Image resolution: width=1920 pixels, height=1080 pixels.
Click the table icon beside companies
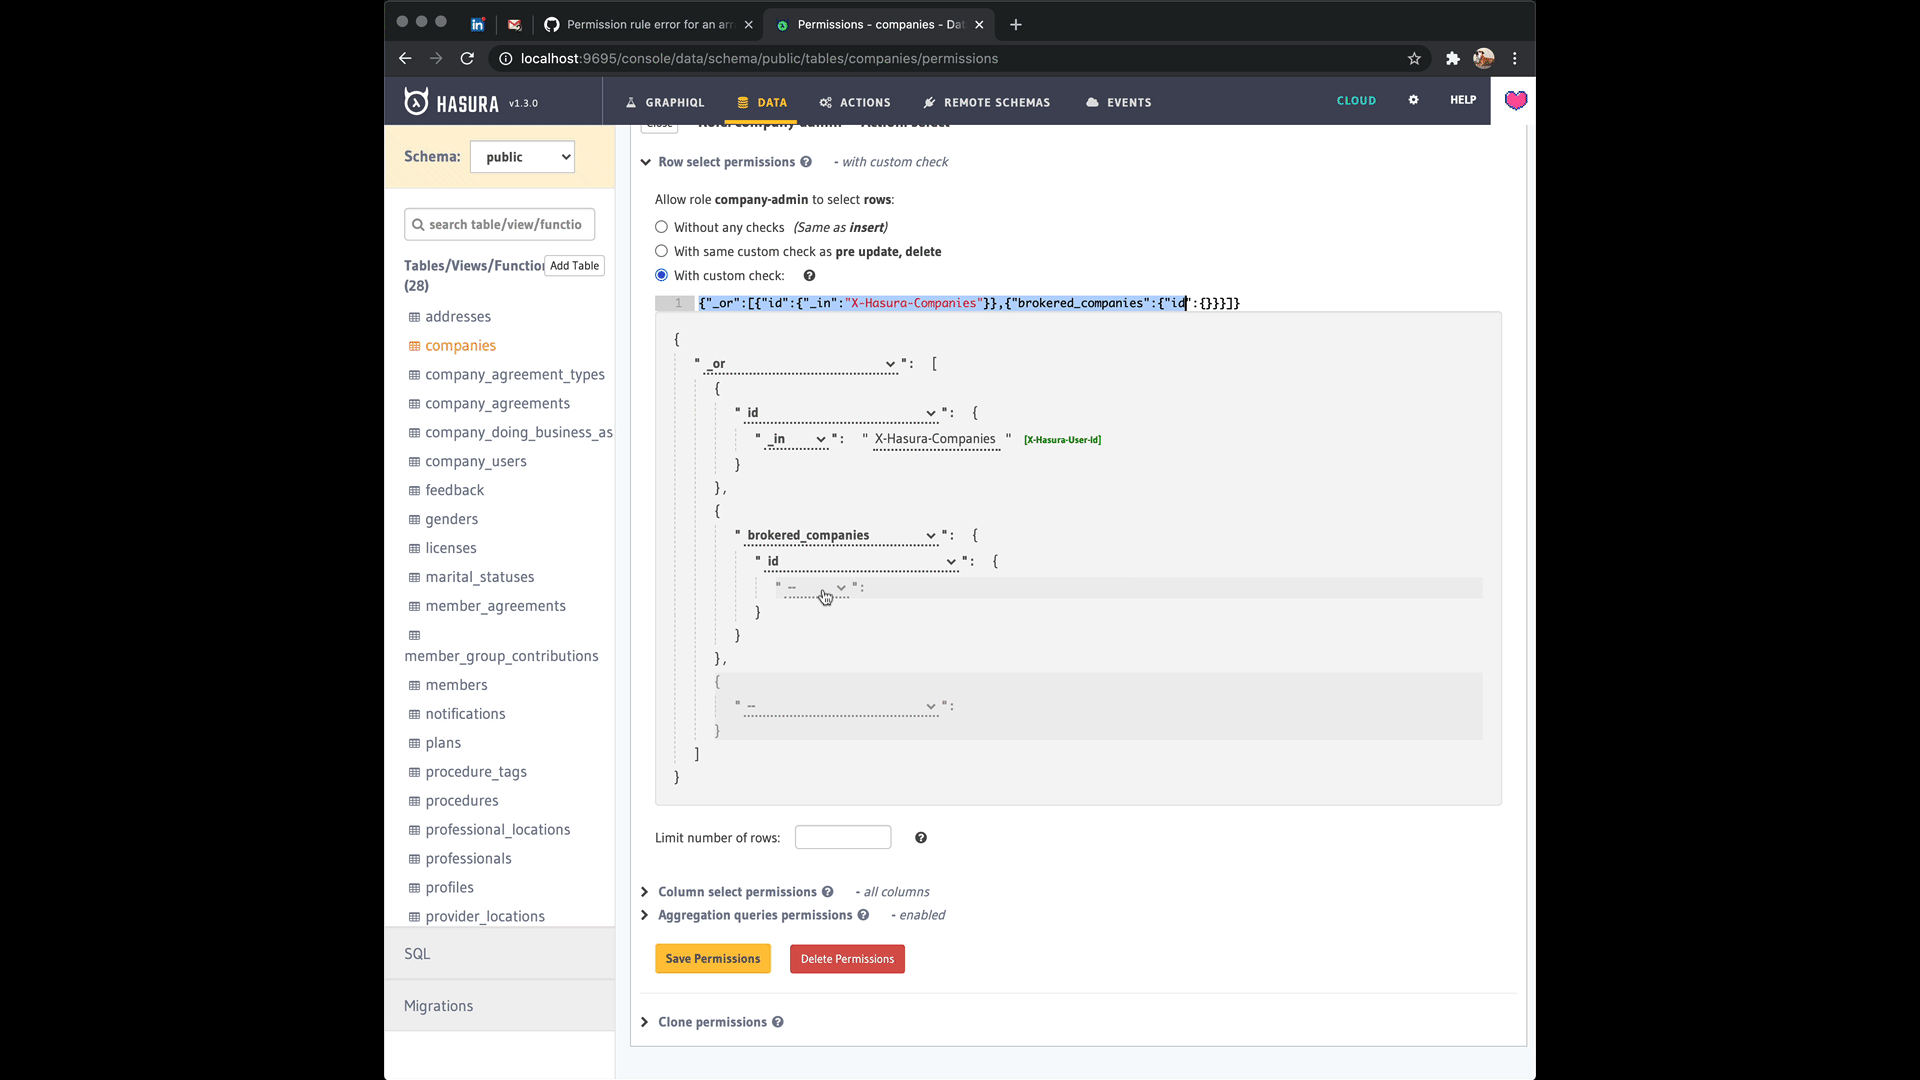pos(414,345)
